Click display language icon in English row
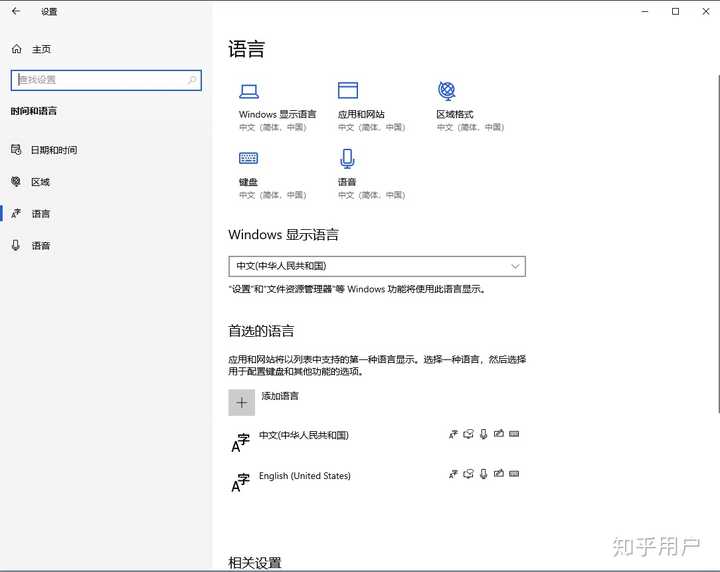 453,474
